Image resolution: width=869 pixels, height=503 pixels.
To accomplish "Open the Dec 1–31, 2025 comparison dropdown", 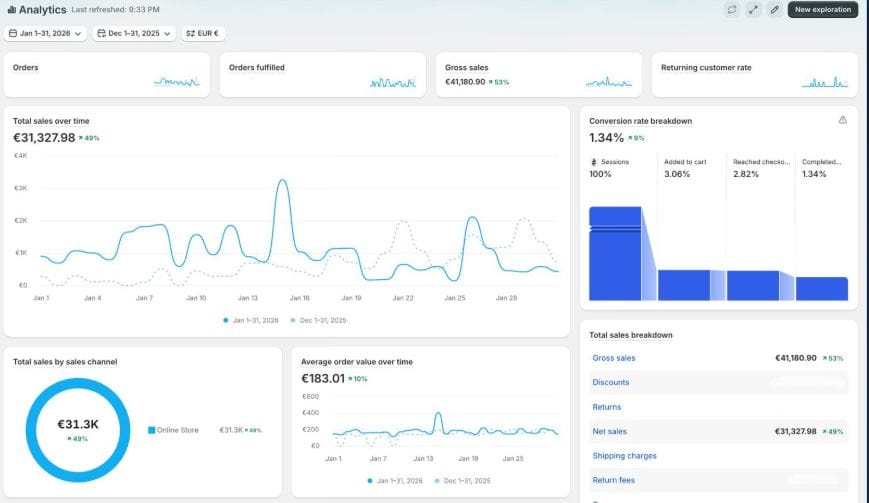I will pos(134,33).
